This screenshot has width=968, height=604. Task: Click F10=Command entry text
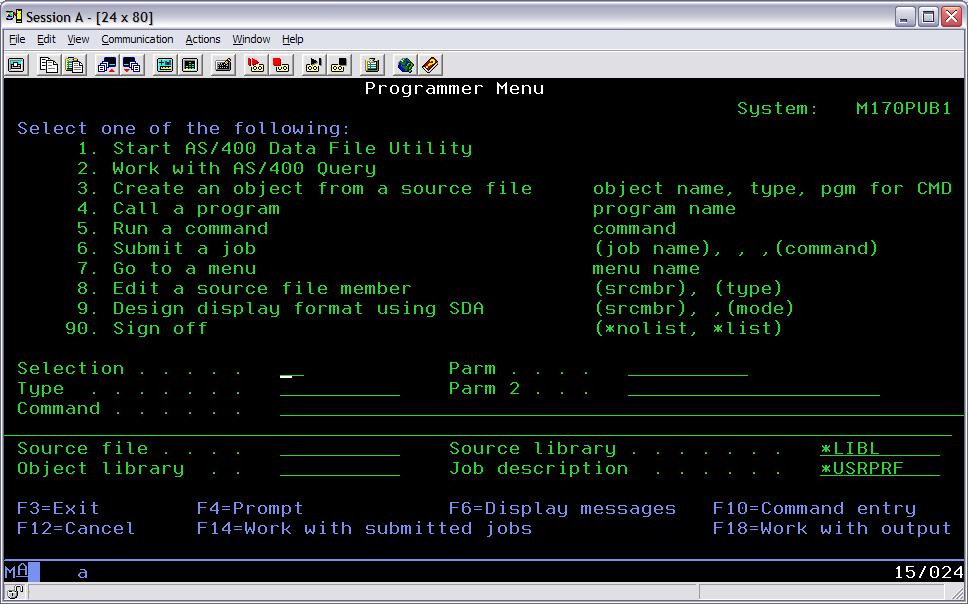point(814,508)
